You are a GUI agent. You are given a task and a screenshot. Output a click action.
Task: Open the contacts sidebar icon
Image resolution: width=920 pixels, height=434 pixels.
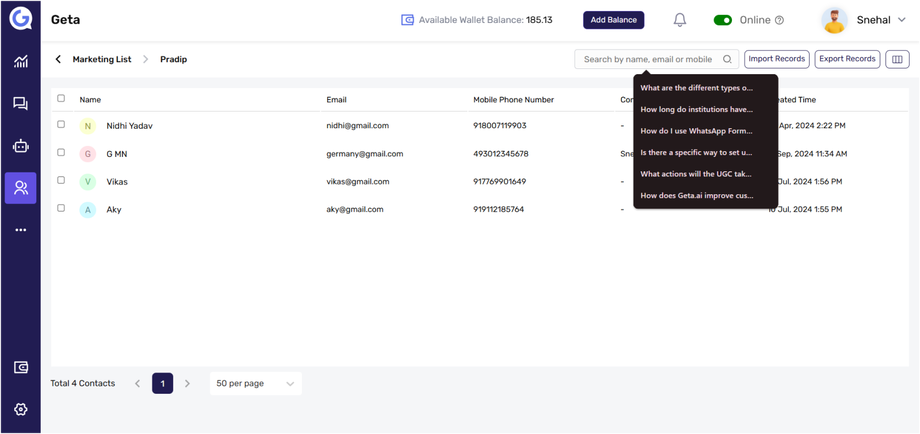coord(21,188)
